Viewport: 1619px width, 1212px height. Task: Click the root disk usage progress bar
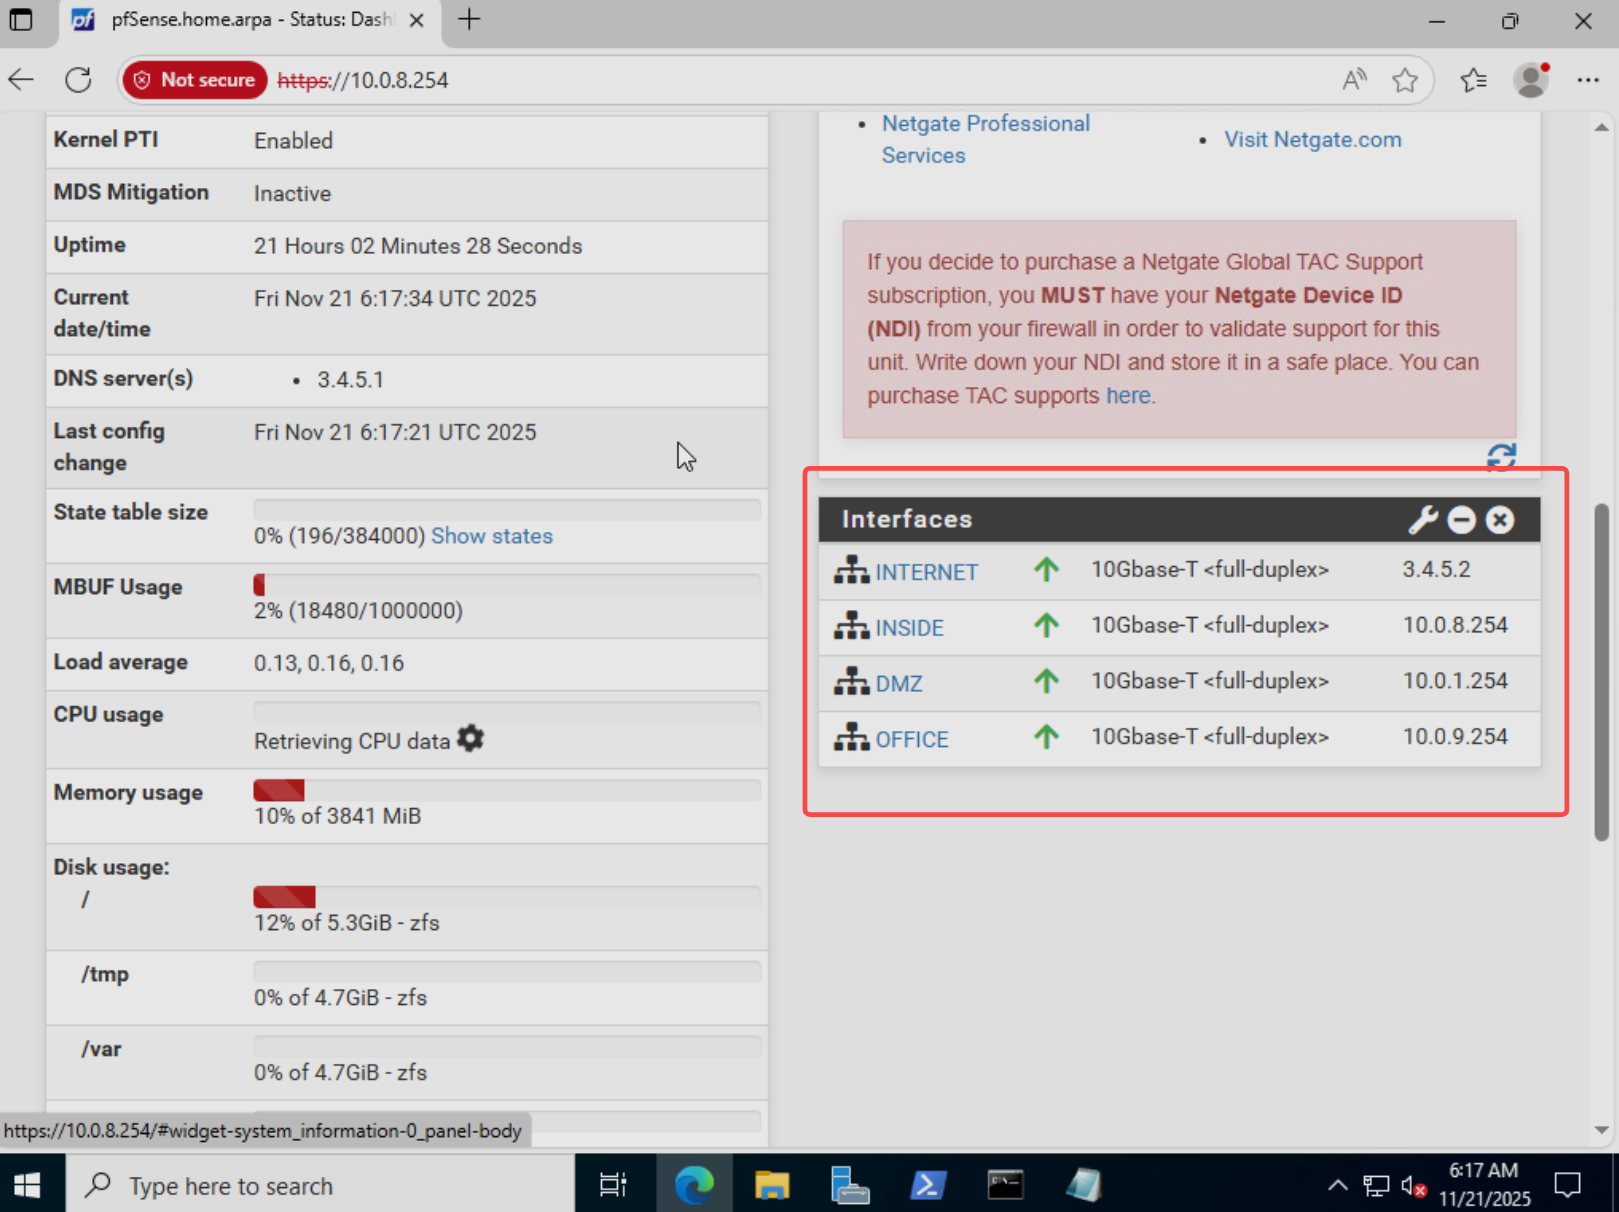coord(507,896)
